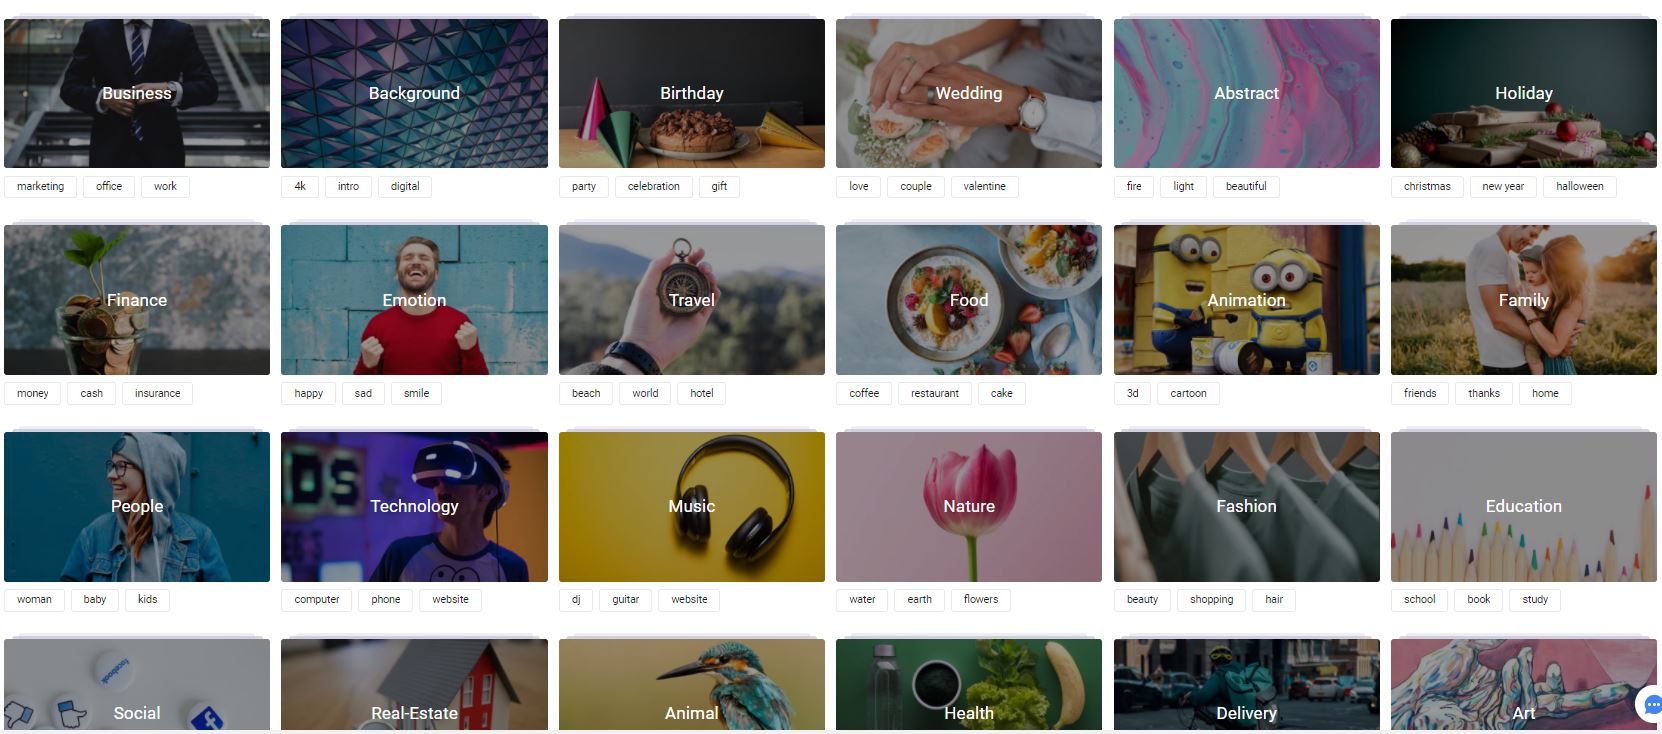Open the Business category thumbnail
The width and height of the screenshot is (1662, 734).
137,93
